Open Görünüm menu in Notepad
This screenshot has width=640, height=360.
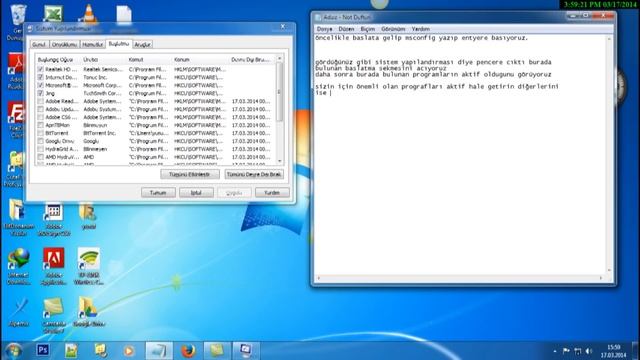(x=393, y=29)
